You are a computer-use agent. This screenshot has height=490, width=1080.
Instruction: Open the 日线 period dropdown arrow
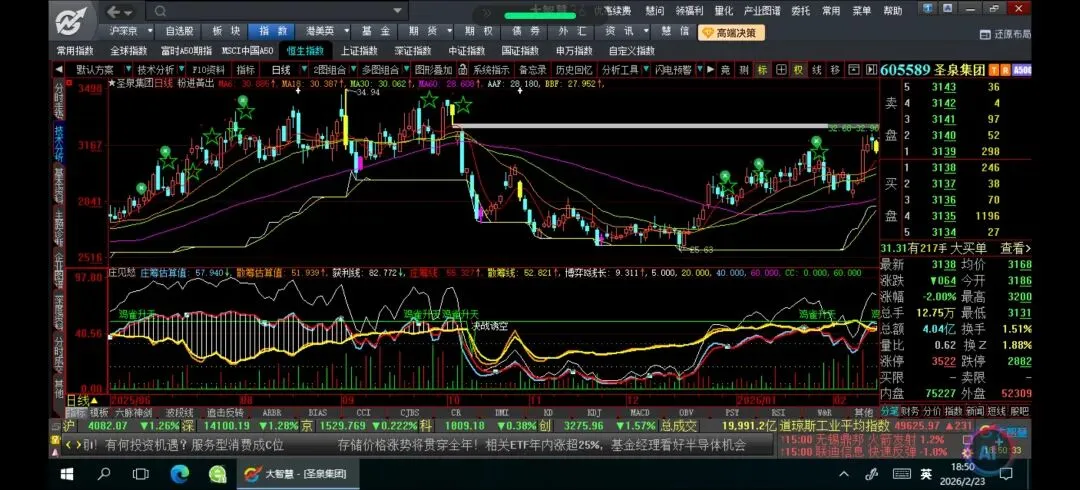click(x=303, y=70)
